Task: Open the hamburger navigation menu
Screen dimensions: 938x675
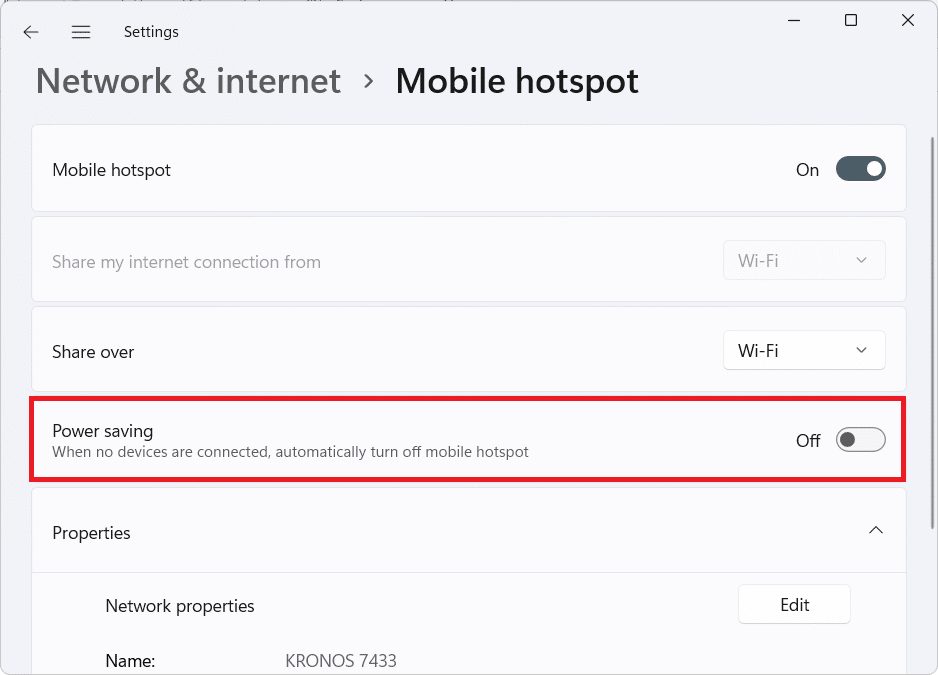Action: pos(81,32)
